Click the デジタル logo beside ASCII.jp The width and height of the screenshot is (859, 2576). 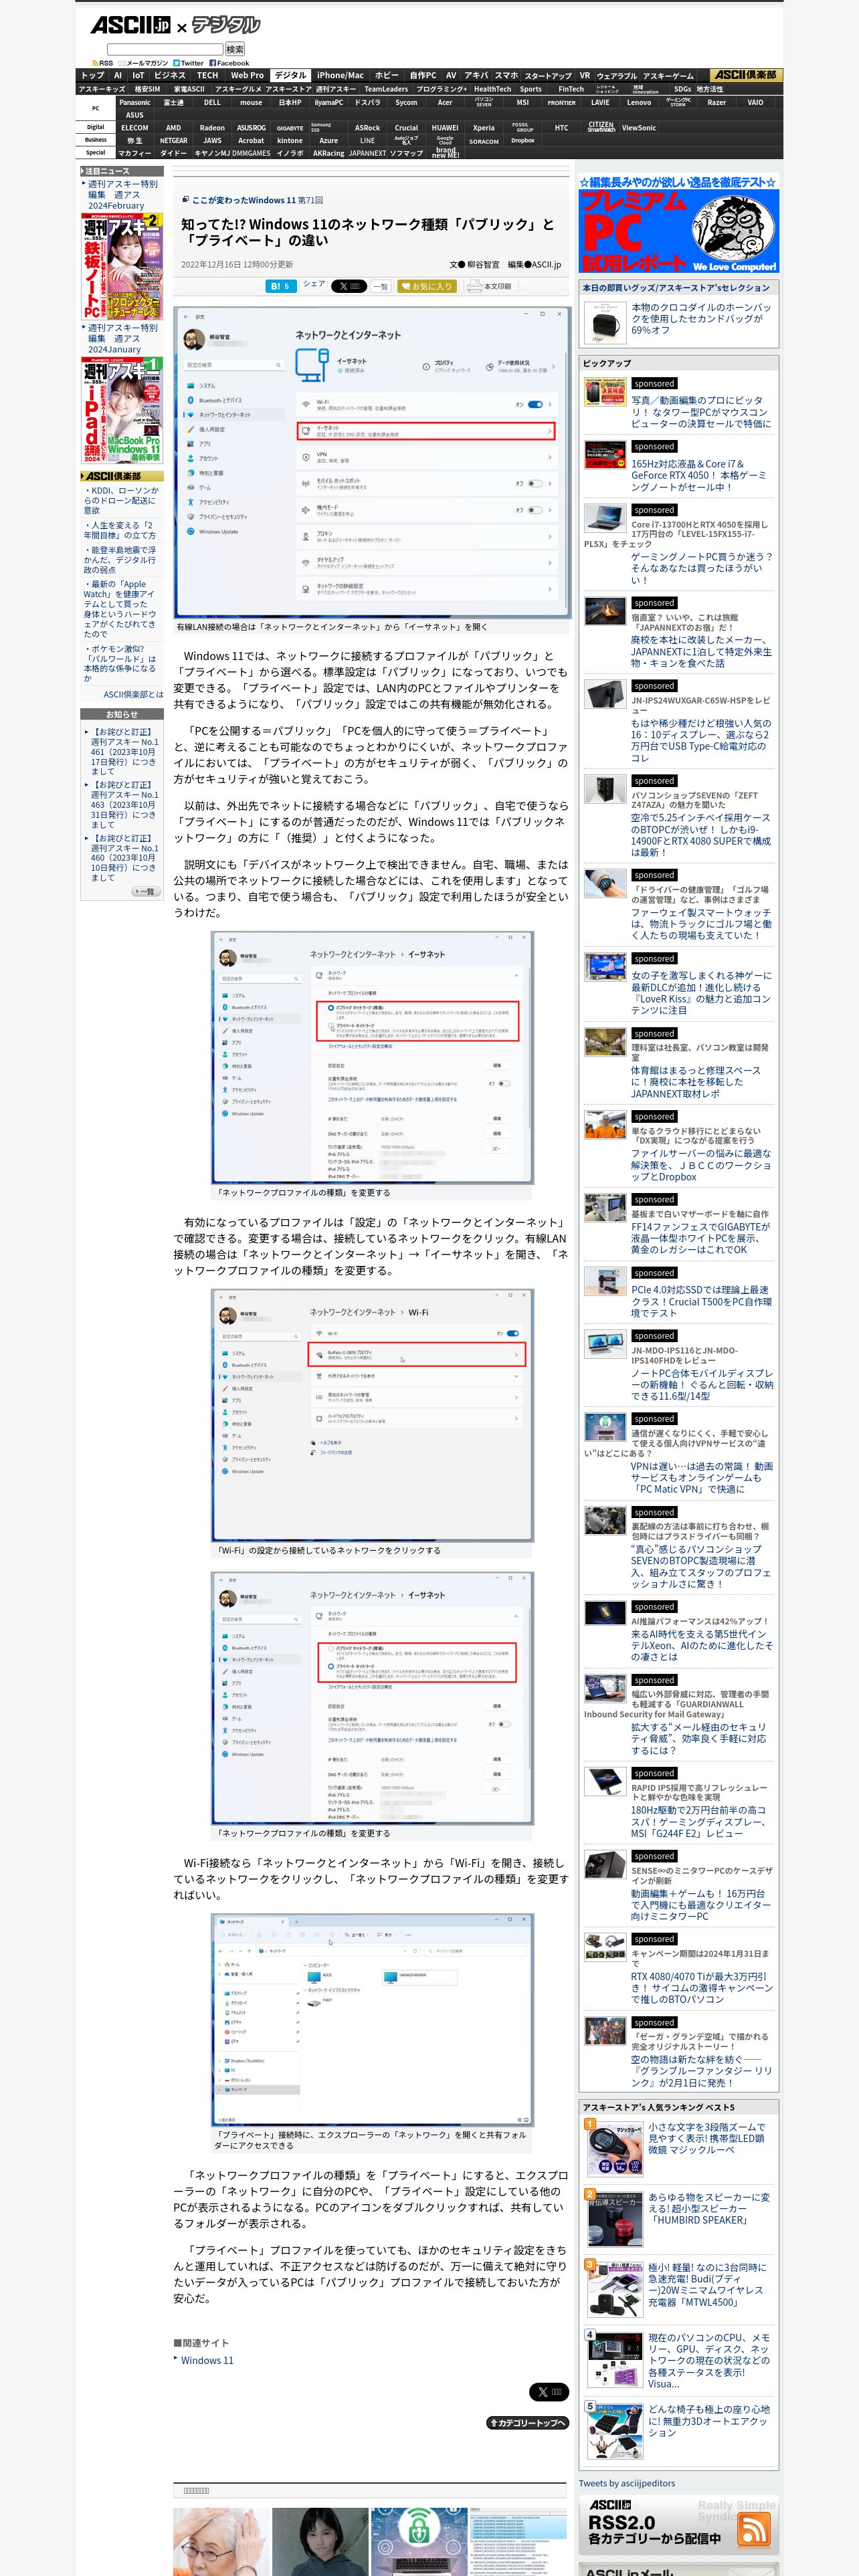(225, 25)
